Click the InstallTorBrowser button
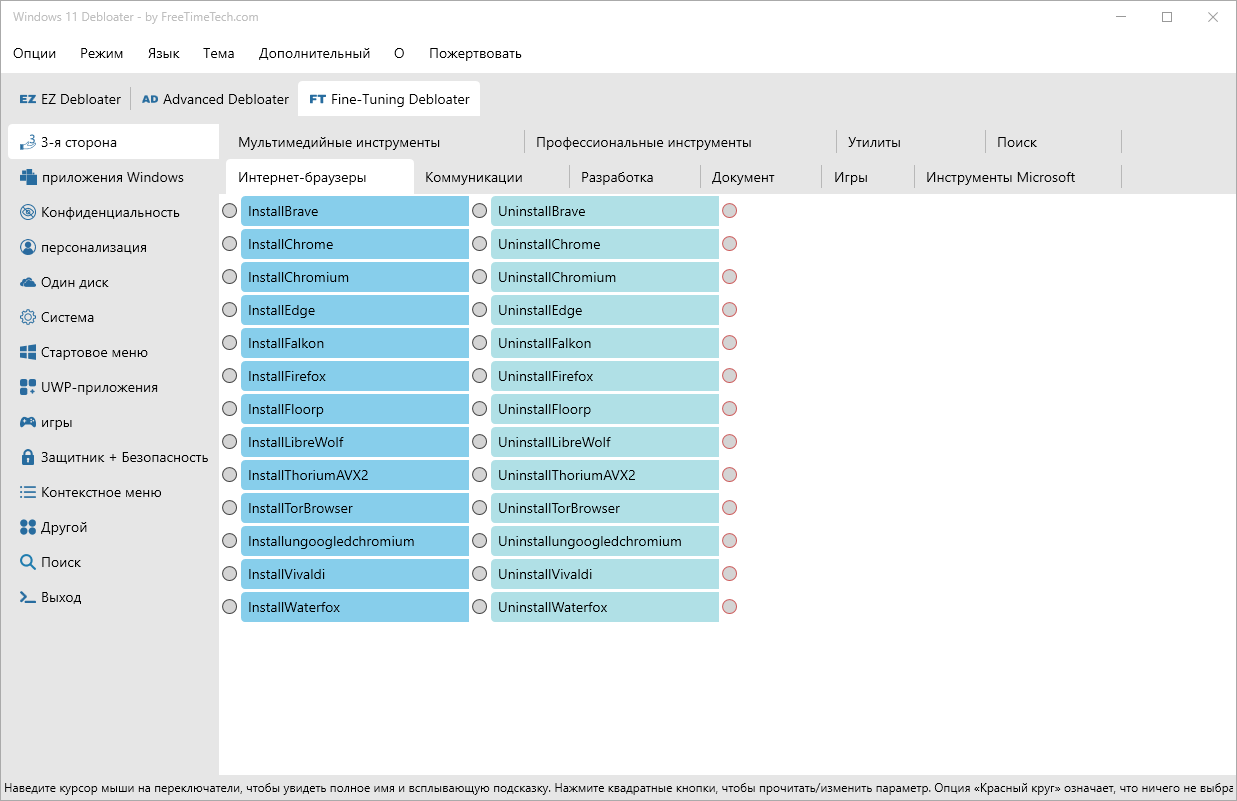This screenshot has height=801, width=1237. tap(355, 508)
